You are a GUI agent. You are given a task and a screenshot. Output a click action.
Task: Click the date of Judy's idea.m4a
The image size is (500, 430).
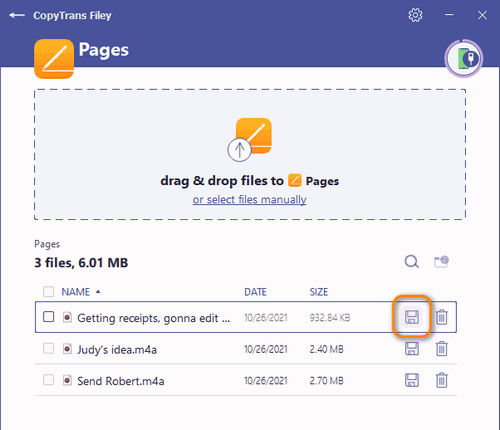(x=266, y=349)
